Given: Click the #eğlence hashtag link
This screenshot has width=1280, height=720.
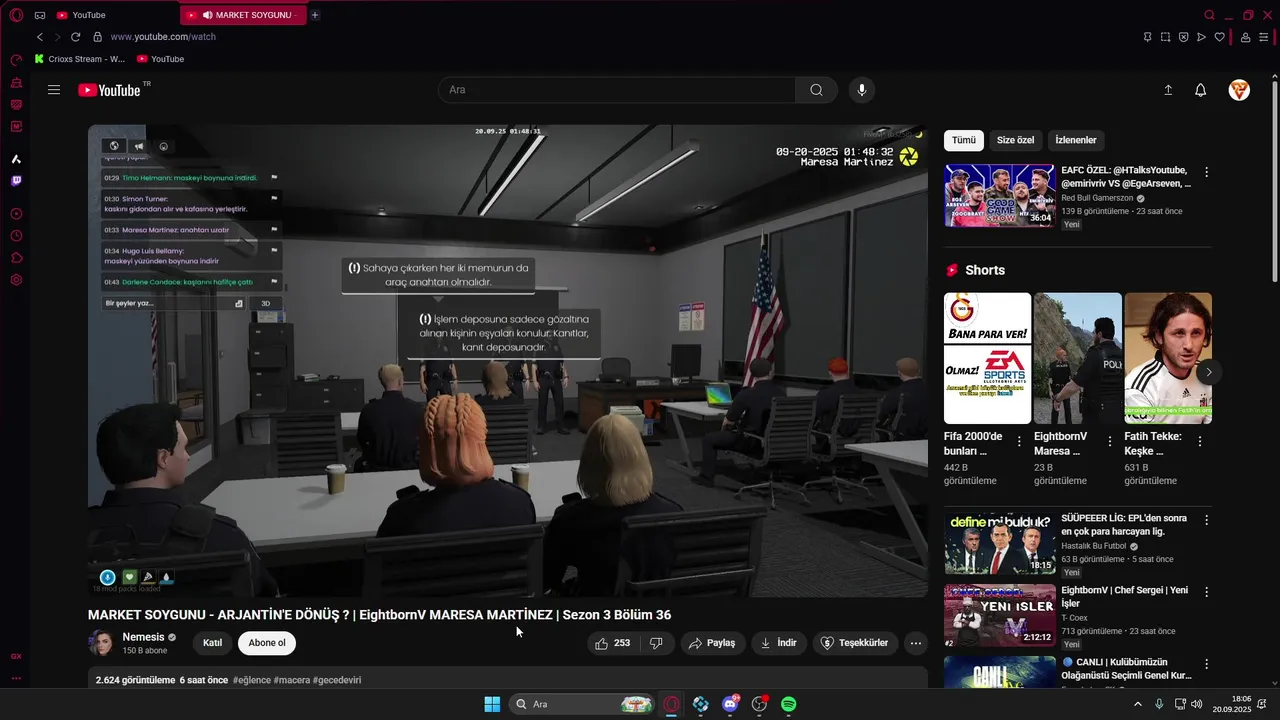Looking at the screenshot, I should (252, 680).
